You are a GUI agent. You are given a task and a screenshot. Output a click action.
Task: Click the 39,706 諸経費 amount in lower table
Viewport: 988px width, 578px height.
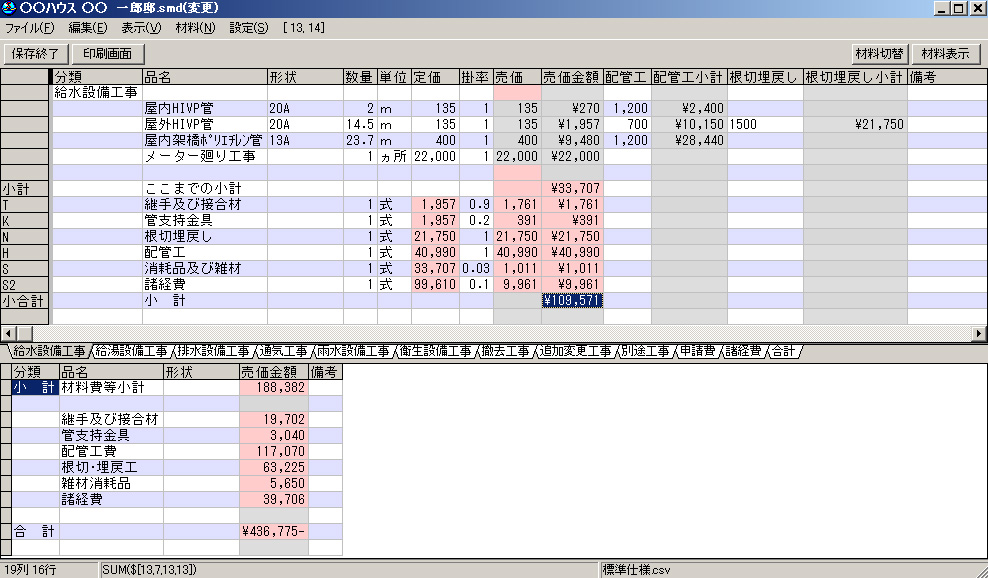coord(273,499)
